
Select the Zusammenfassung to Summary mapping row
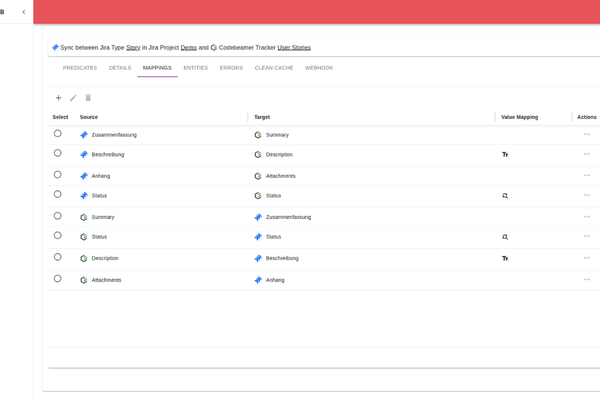tap(57, 133)
